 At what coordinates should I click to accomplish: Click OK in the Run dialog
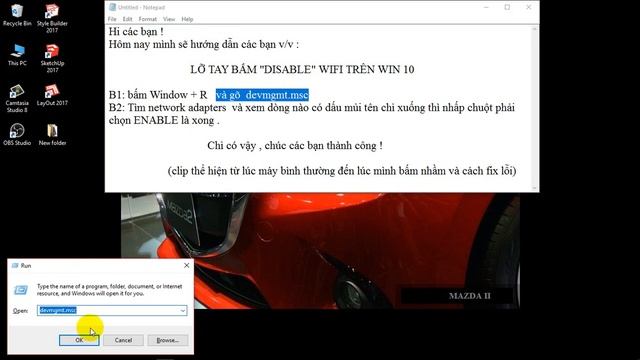[79, 340]
